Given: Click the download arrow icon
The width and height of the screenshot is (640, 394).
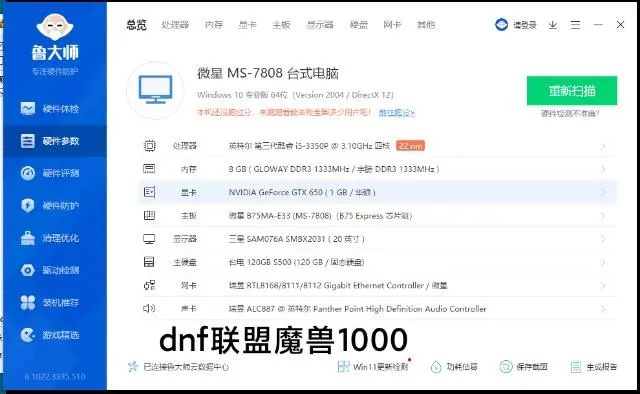Looking at the screenshot, I should point(553,25).
